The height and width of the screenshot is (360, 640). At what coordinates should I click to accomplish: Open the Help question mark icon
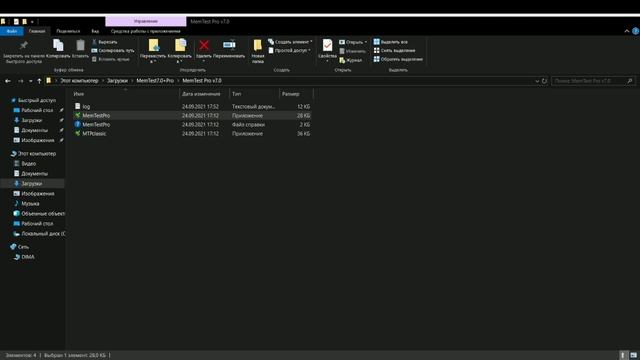point(636,31)
